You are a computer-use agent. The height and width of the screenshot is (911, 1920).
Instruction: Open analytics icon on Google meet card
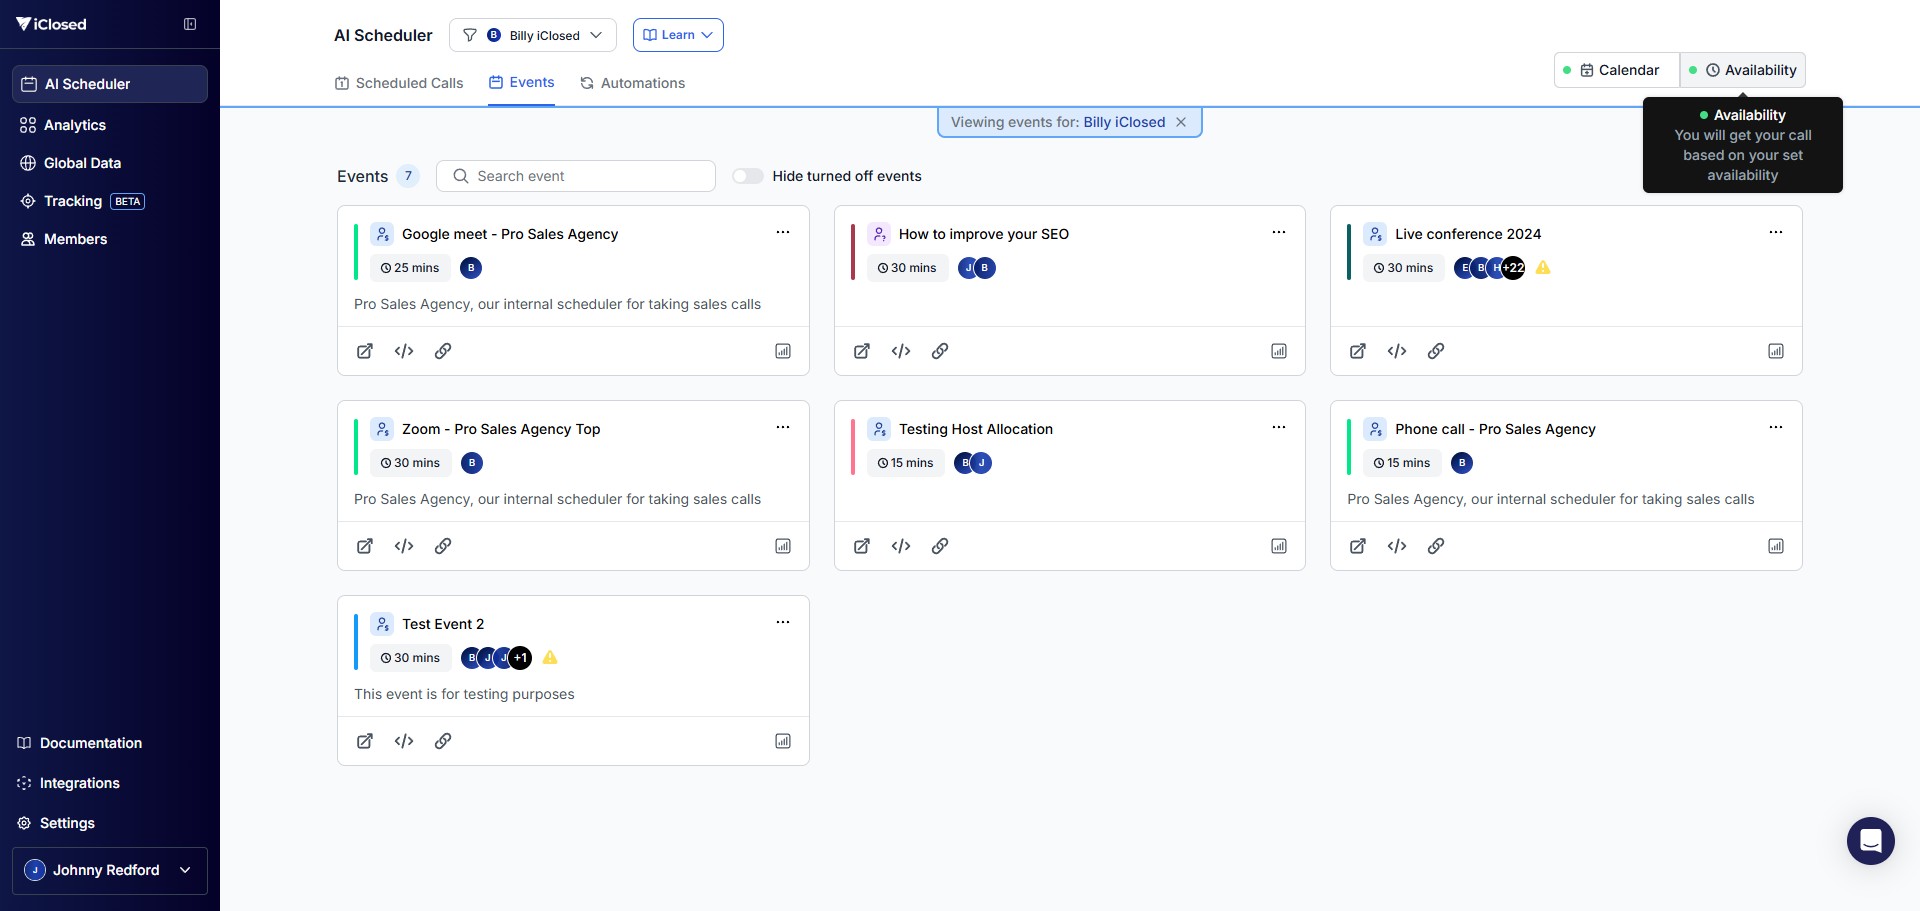(783, 351)
